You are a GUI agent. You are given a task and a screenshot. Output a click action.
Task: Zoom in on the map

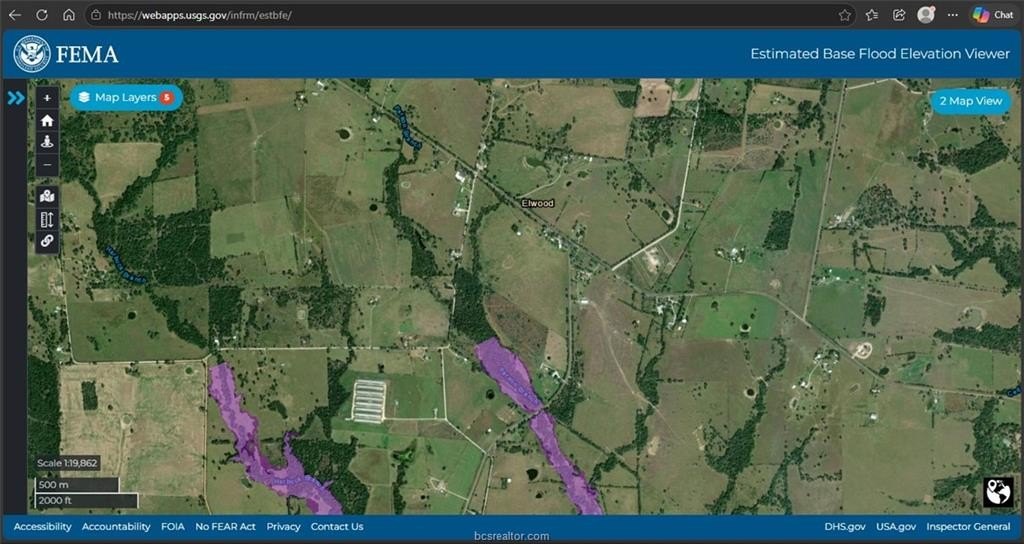click(x=47, y=98)
